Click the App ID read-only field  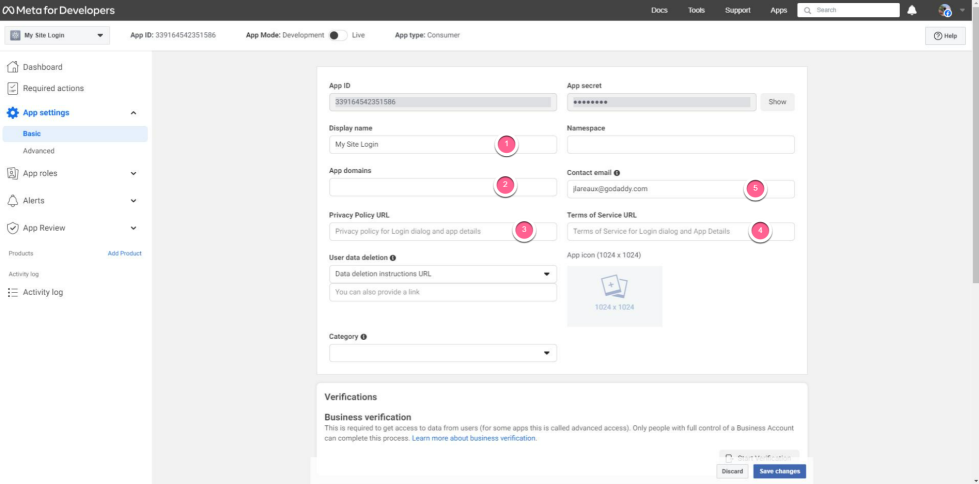443,102
